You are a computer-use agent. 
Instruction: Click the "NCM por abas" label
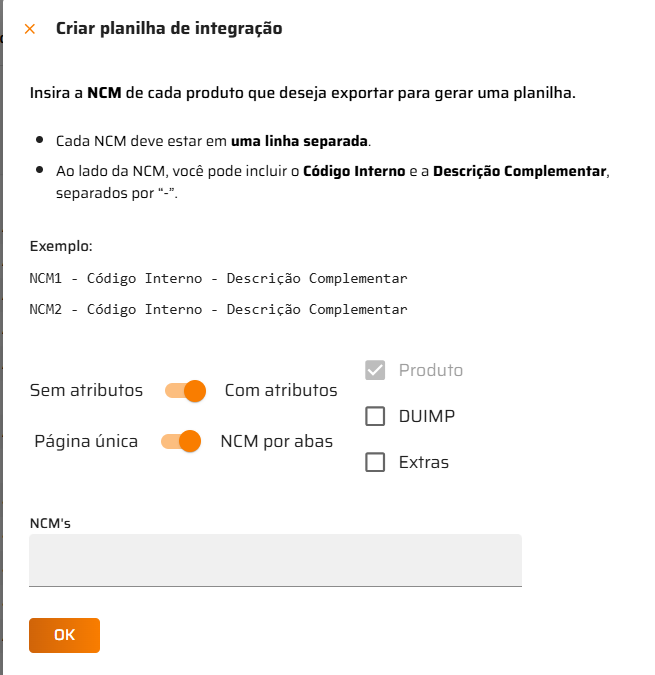tap(277, 441)
